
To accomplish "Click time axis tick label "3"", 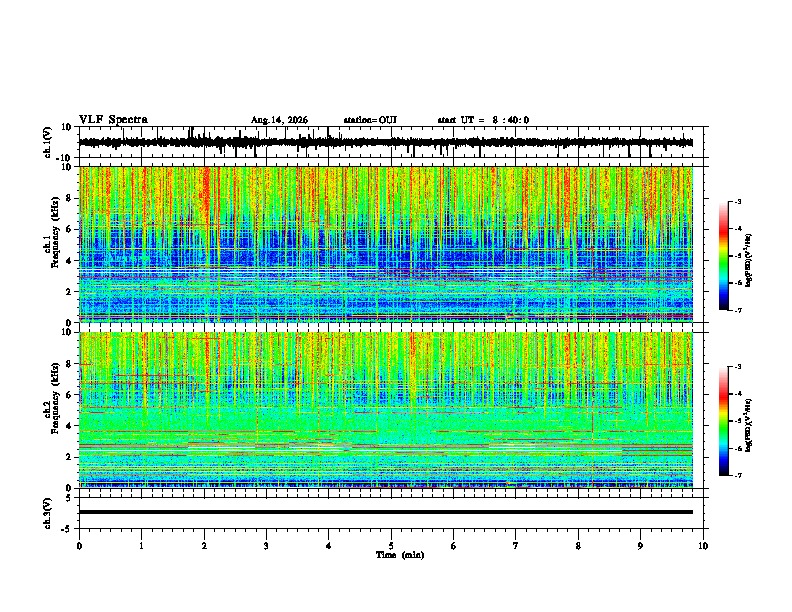I will (x=266, y=546).
